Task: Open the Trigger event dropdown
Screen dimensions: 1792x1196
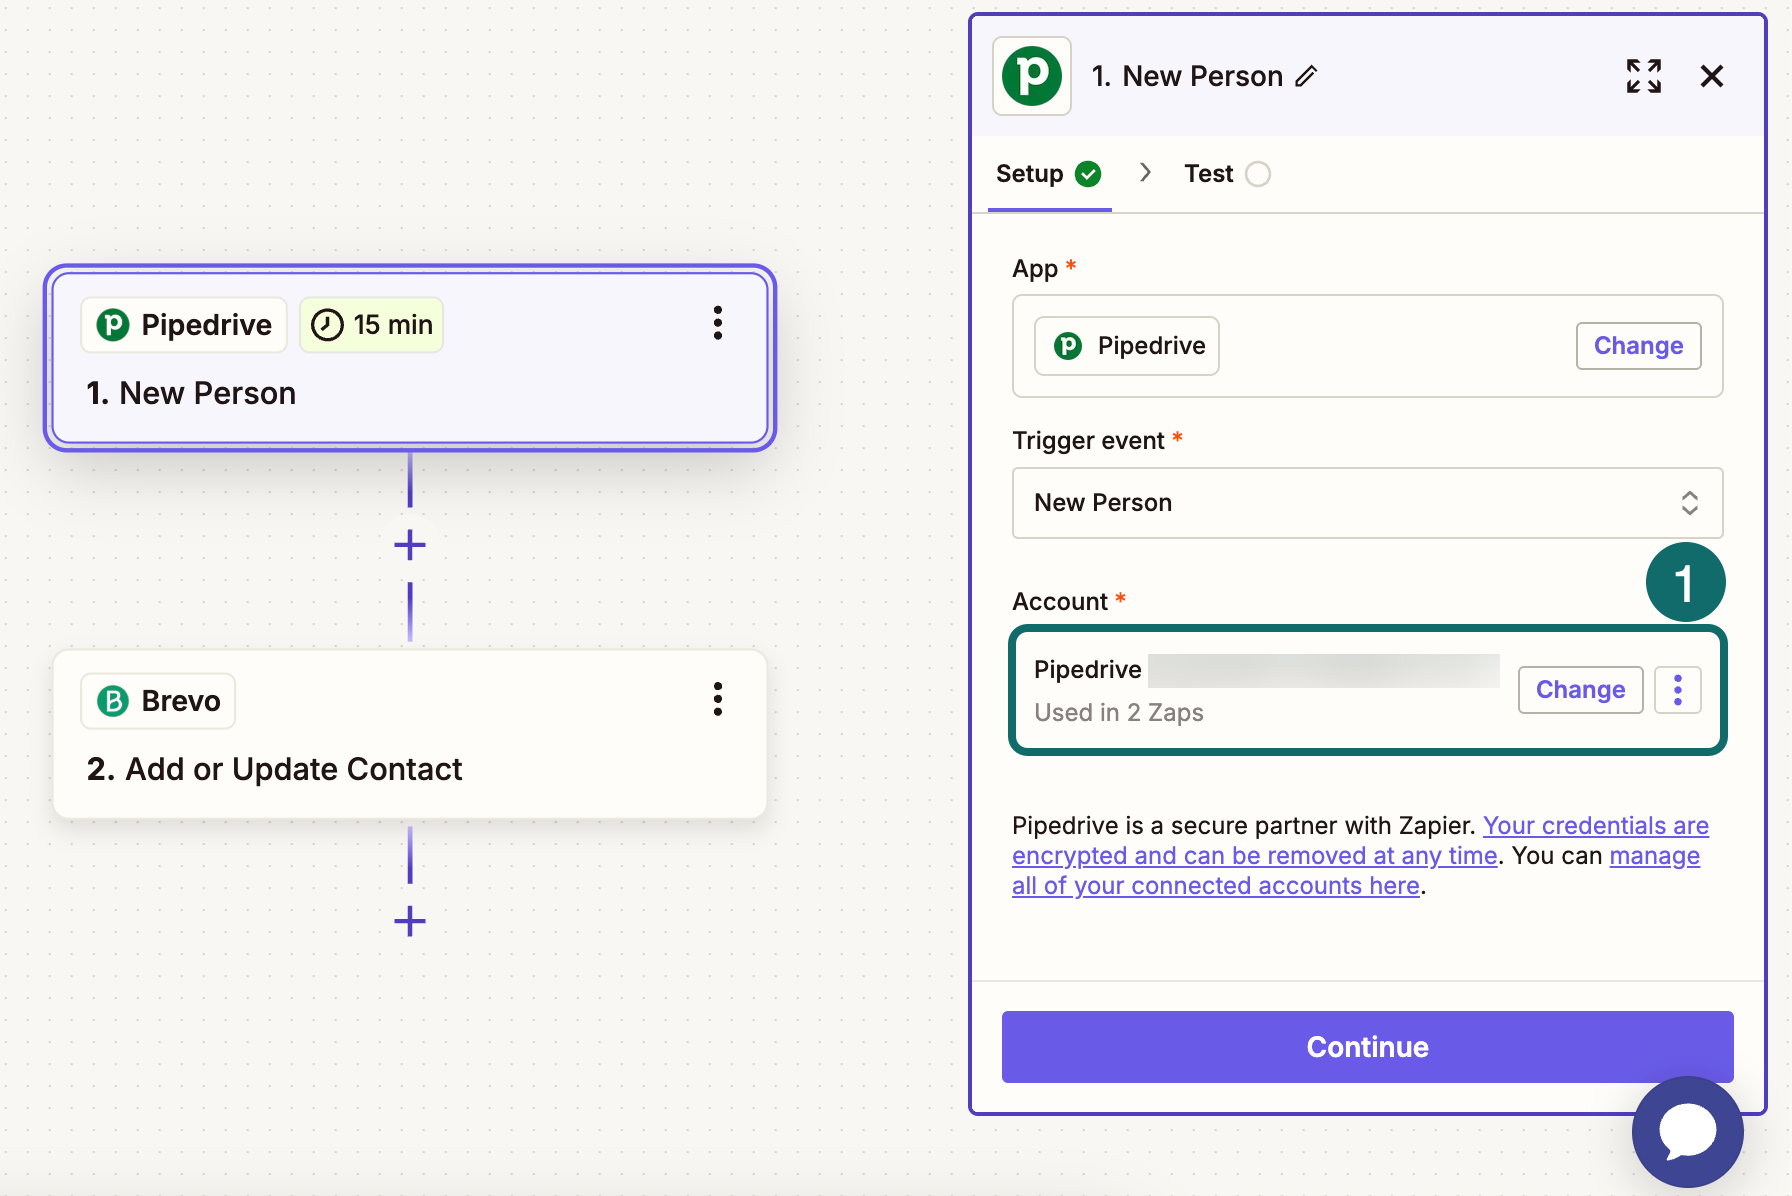Action: click(1367, 503)
